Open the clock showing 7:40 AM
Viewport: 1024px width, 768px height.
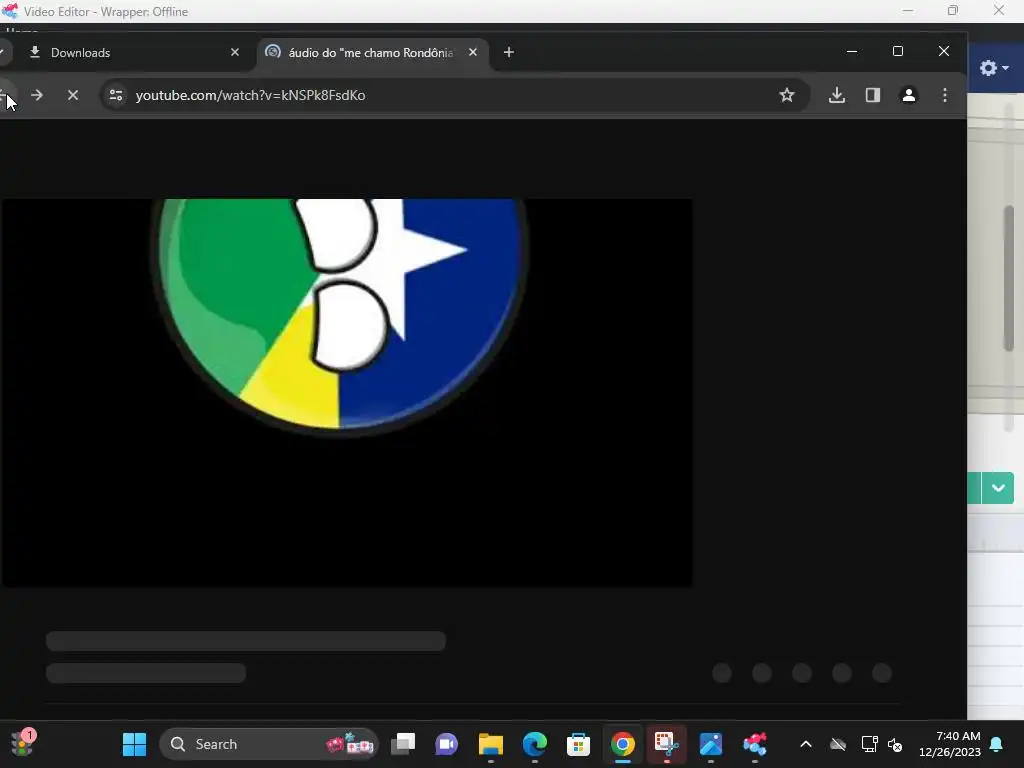pos(950,744)
